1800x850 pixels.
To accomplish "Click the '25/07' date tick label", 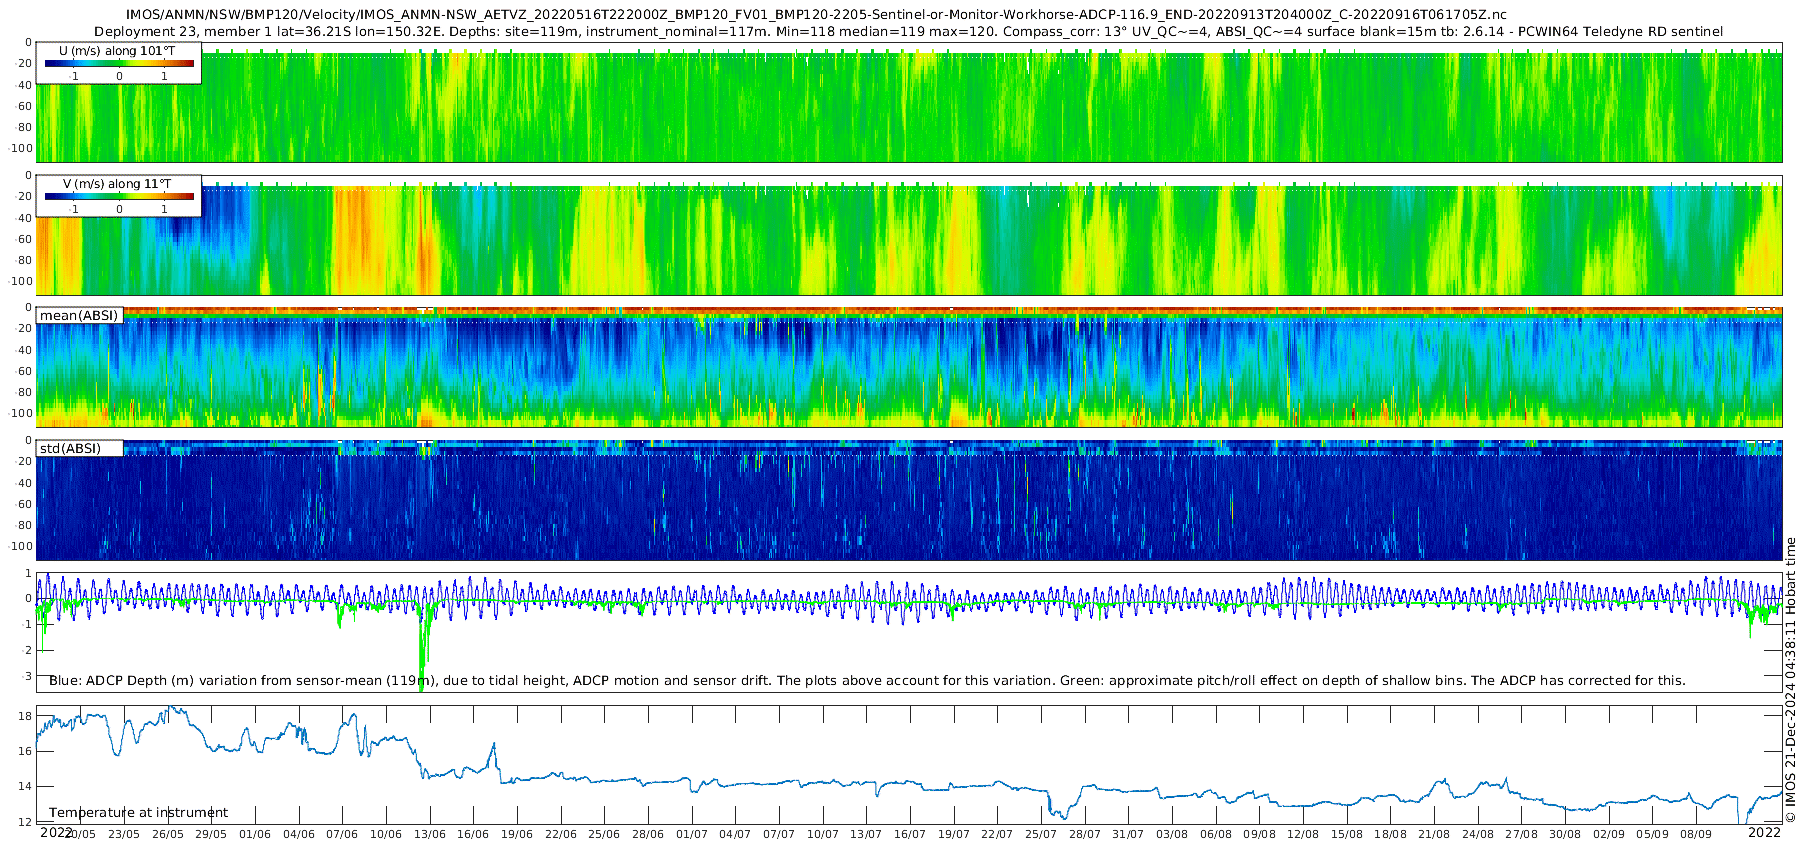I will (1041, 834).
